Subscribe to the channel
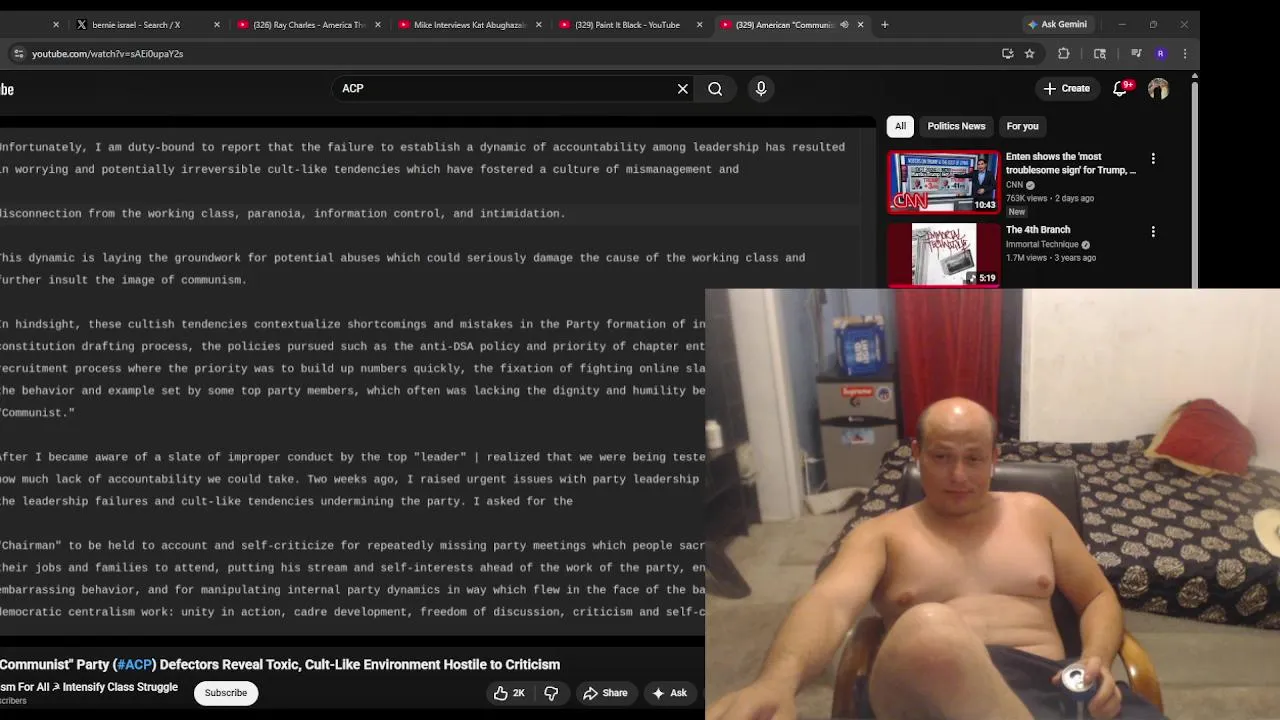This screenshot has width=1280, height=720. [x=226, y=693]
